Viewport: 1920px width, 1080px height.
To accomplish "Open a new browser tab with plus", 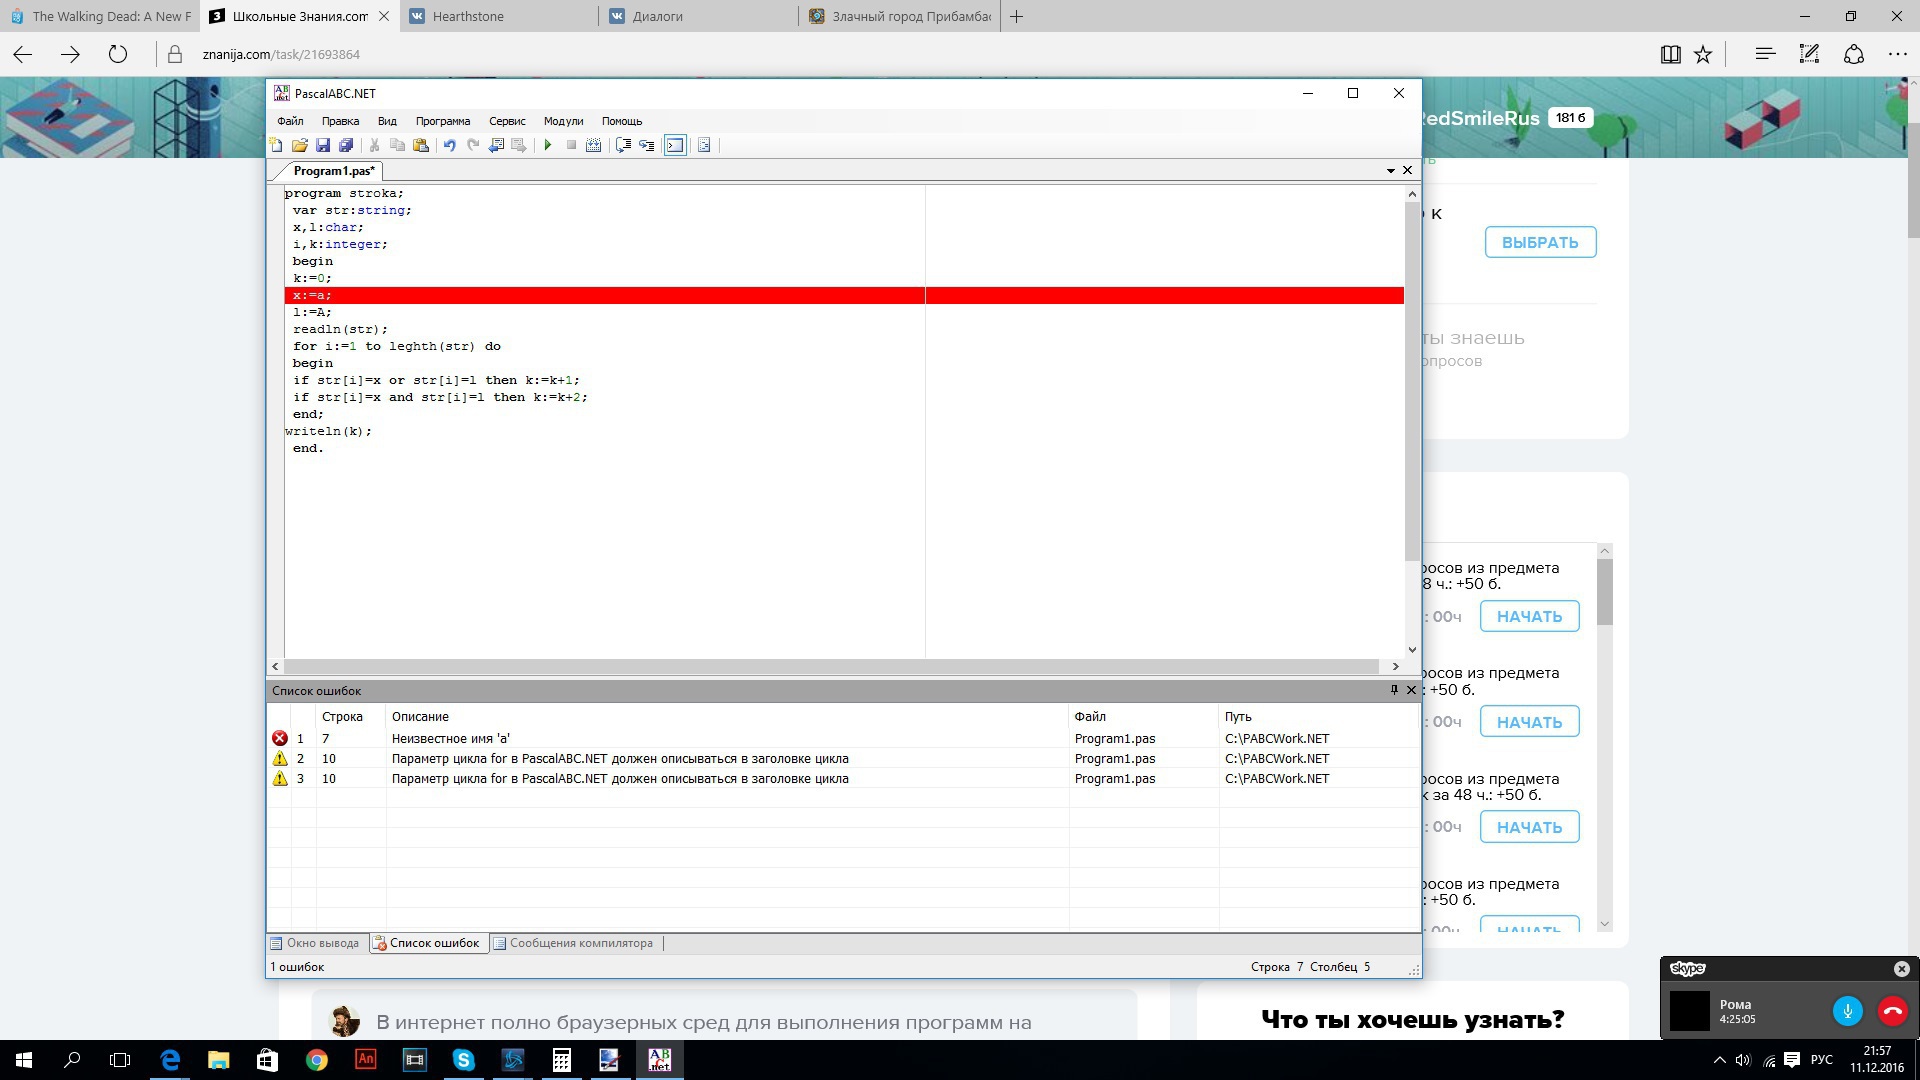I will [1016, 16].
